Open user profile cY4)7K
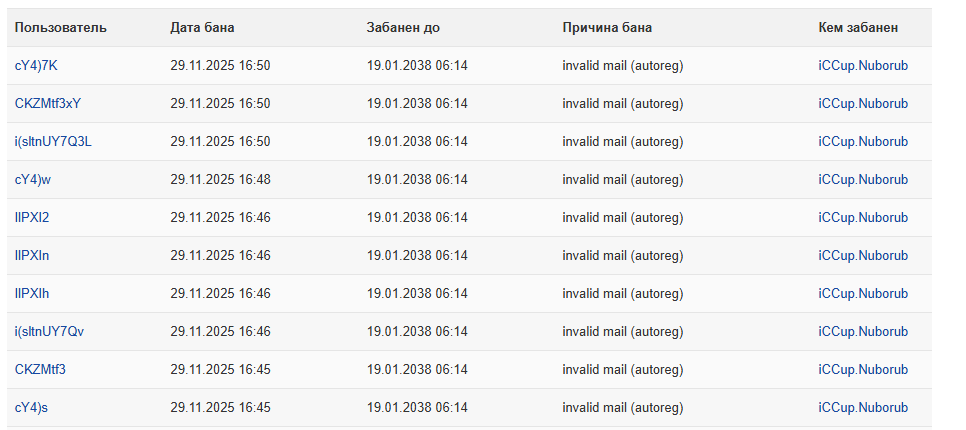Image resolution: width=966 pixels, height=430 pixels. pyautogui.click(x=36, y=66)
